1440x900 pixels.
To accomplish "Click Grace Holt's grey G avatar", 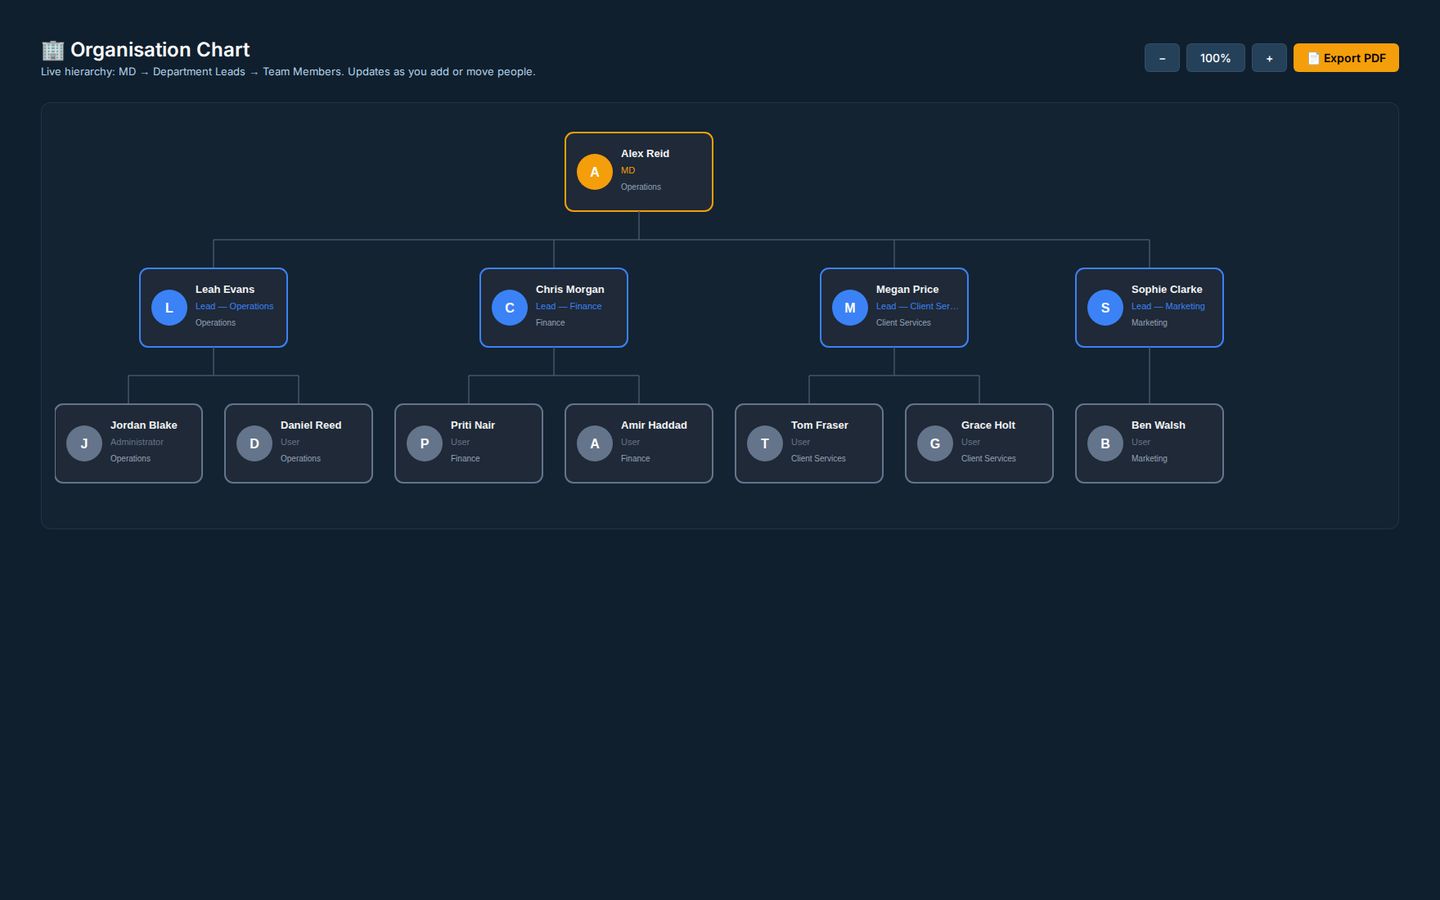I will click(x=935, y=444).
